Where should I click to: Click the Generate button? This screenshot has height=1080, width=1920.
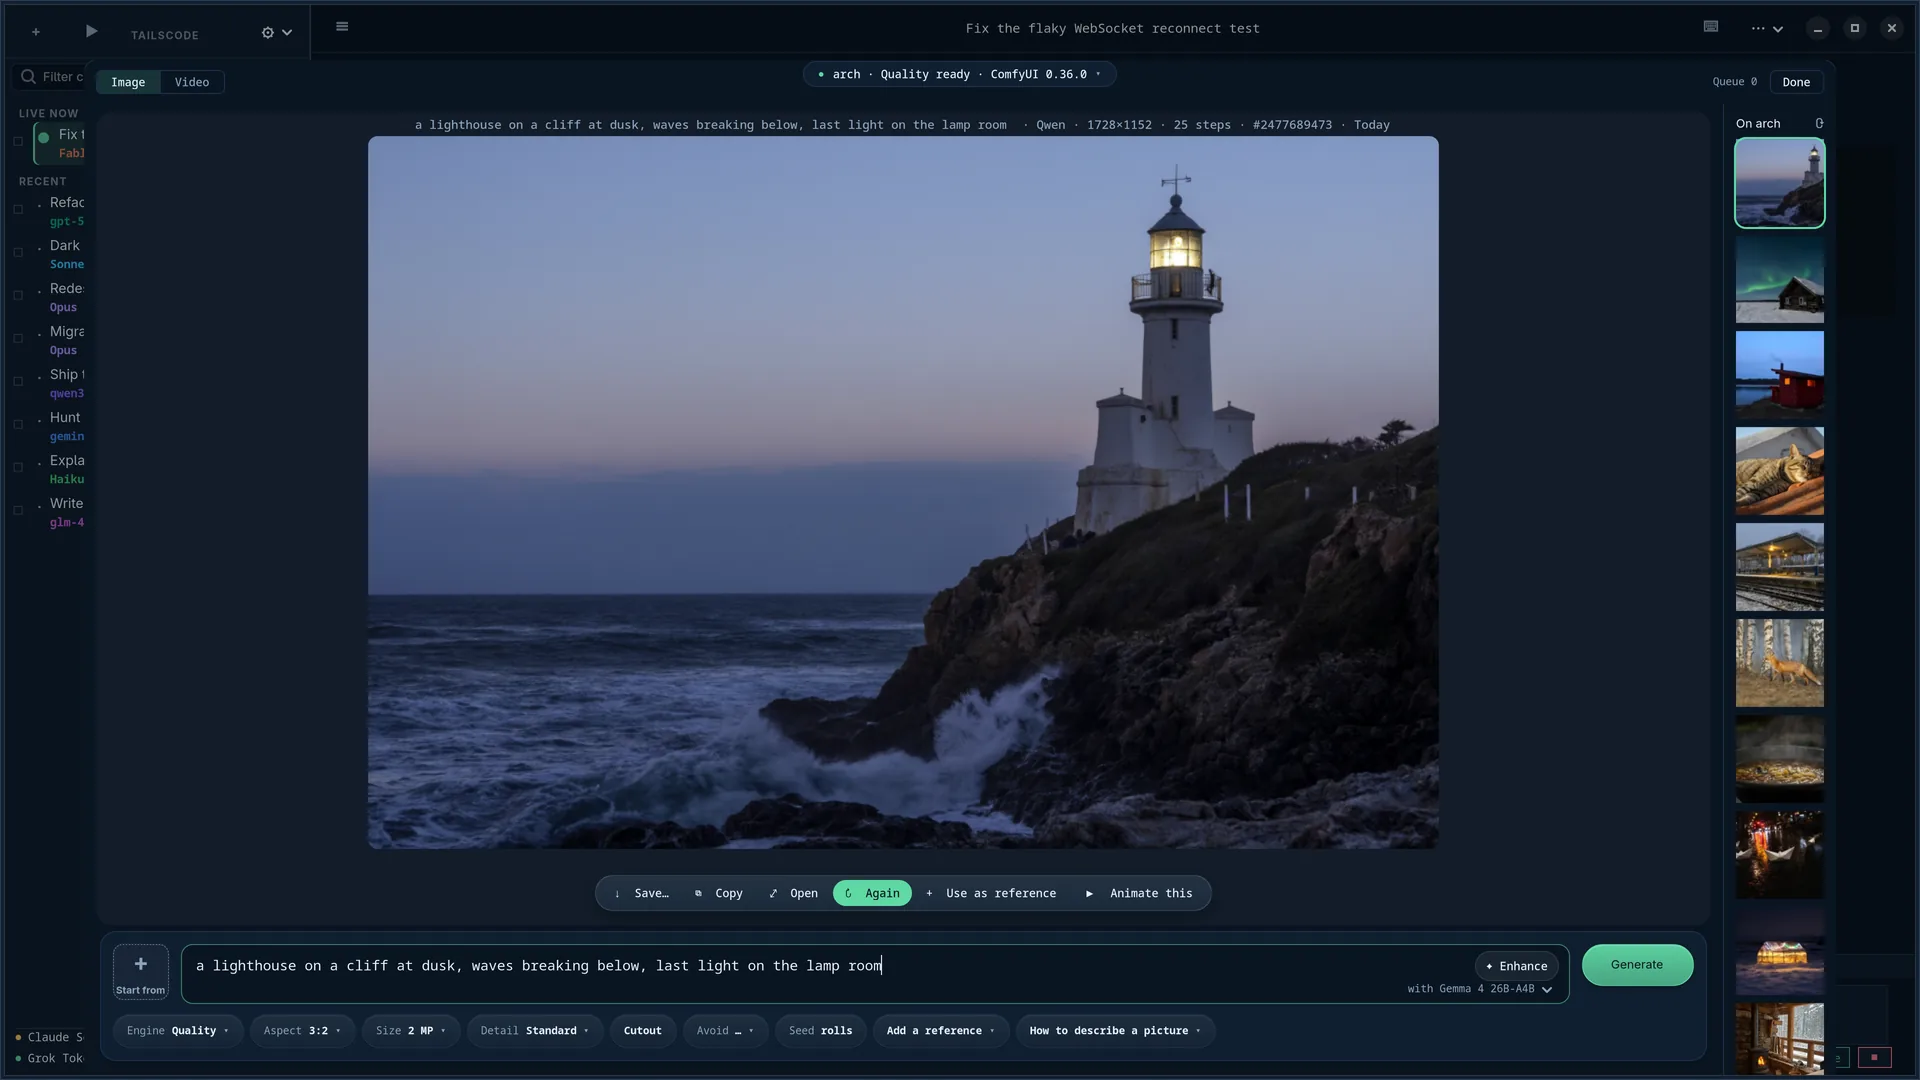click(1637, 965)
